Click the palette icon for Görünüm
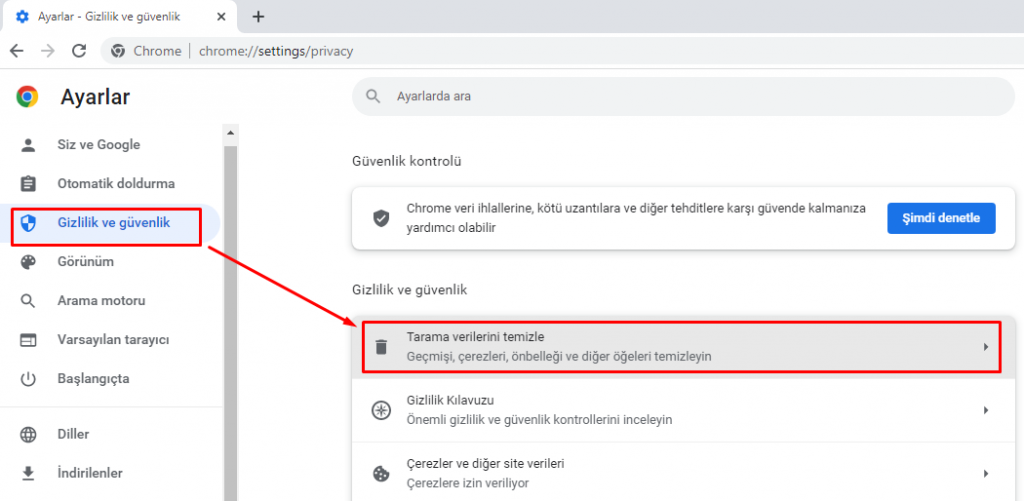Screen dimensions: 1024x501 [28, 263]
